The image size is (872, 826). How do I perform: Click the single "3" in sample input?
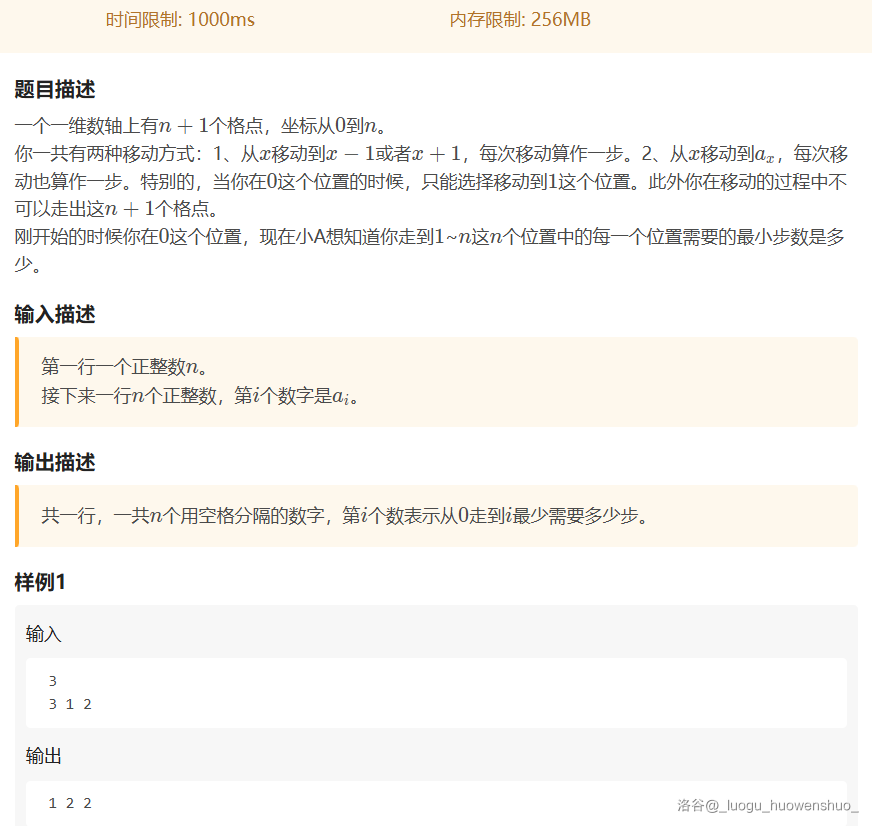click(53, 681)
